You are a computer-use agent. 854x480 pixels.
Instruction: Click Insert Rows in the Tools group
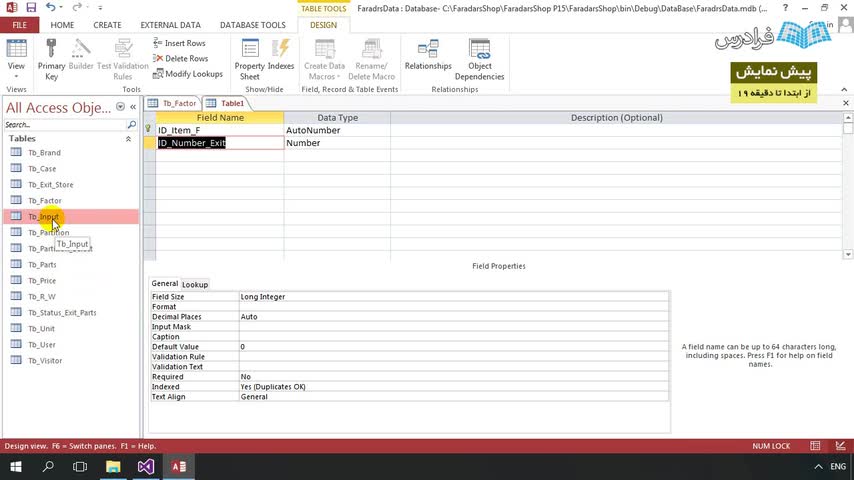(x=179, y=43)
